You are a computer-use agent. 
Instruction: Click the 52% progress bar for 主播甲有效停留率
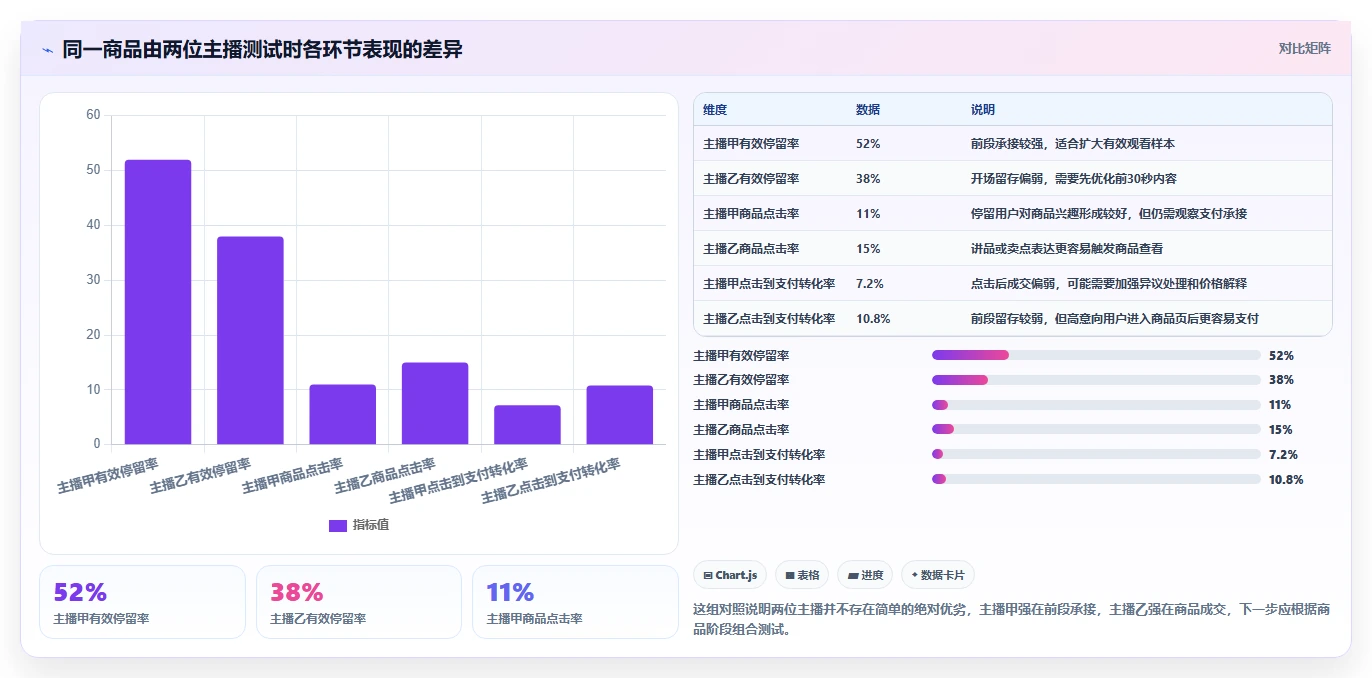pyautogui.click(x=1096, y=355)
